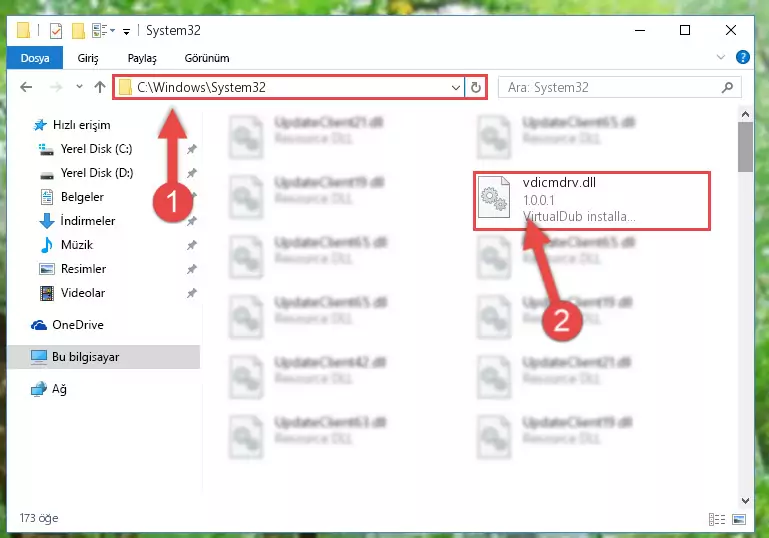Screen dimensions: 769x538
Task: Click the OneDrive cloud icon
Action: (x=39, y=325)
